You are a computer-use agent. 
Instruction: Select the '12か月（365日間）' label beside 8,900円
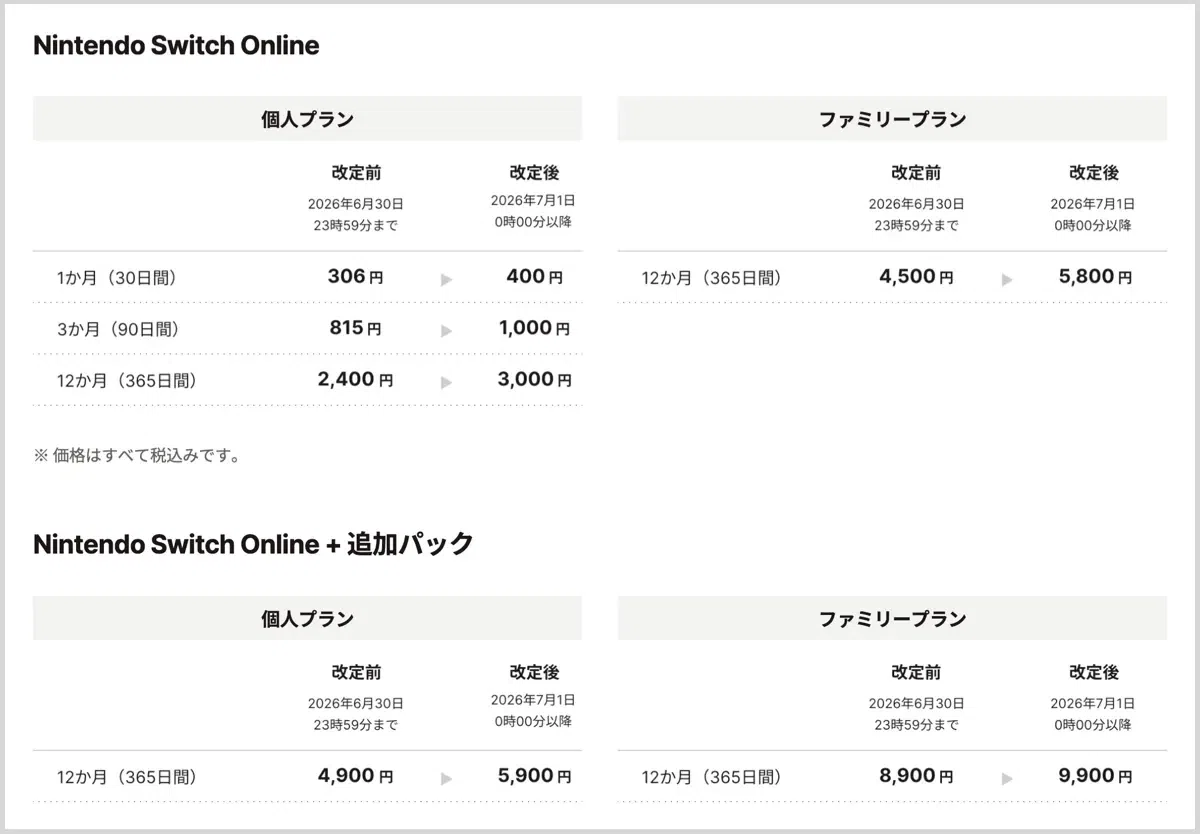711,777
